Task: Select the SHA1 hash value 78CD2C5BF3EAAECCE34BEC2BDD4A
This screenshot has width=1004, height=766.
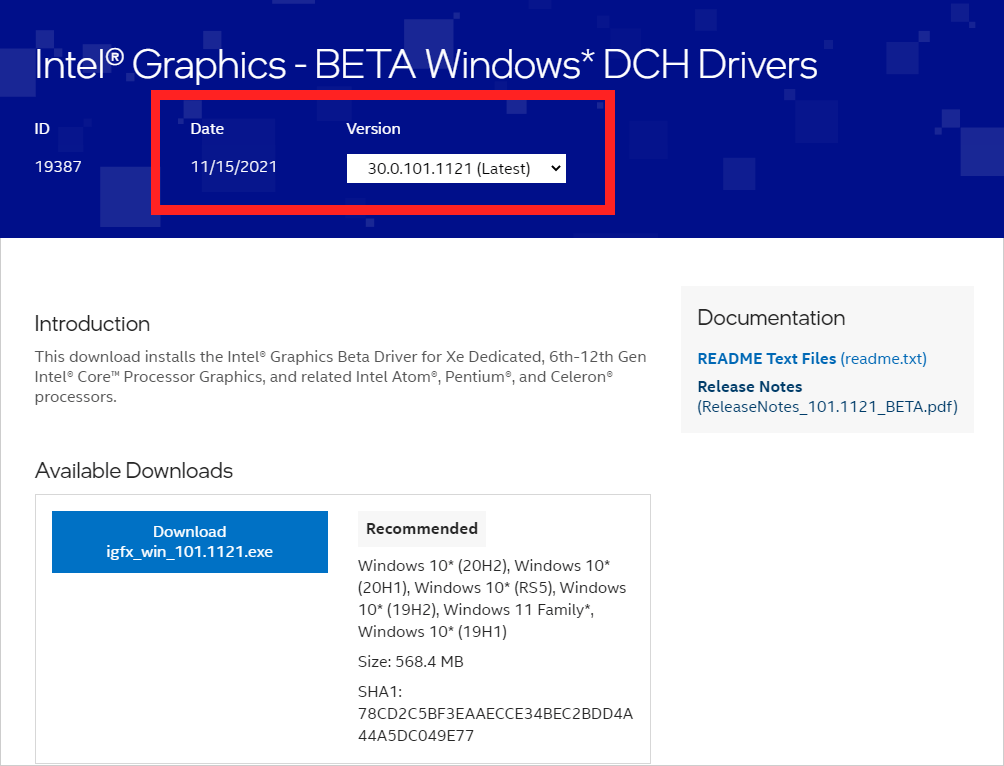Action: (x=496, y=713)
